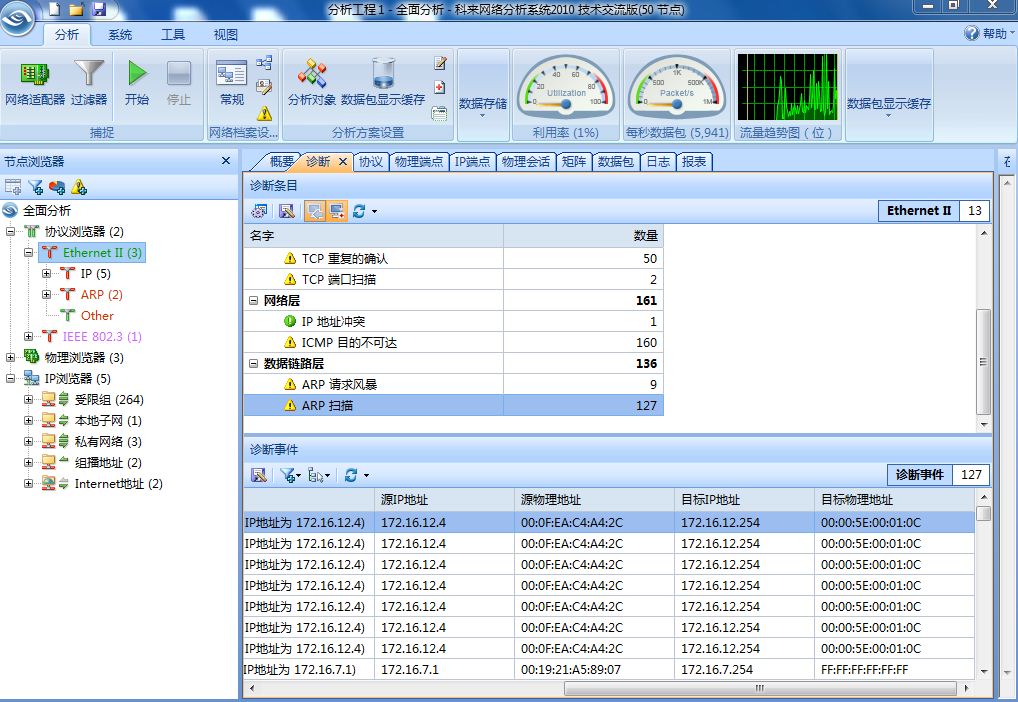The width and height of the screenshot is (1018, 702).
Task: Collapse the Data Link Layer (数据链路层) group
Action: click(x=254, y=363)
